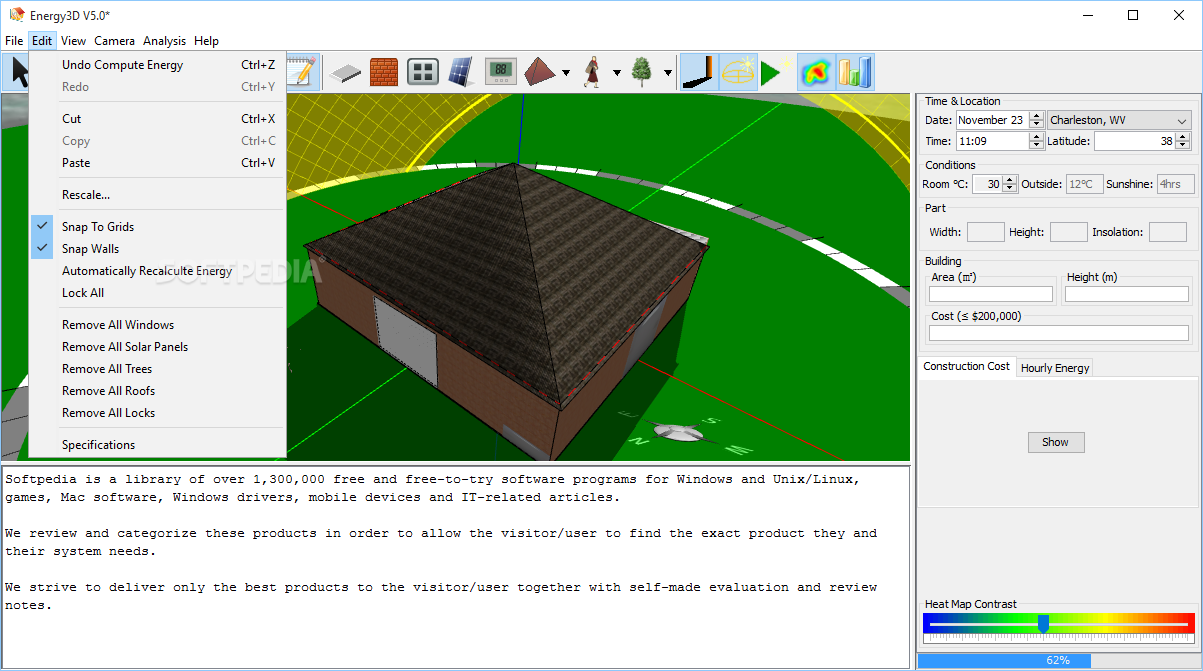Open the Help menu
1203x671 pixels.
[x=206, y=41]
